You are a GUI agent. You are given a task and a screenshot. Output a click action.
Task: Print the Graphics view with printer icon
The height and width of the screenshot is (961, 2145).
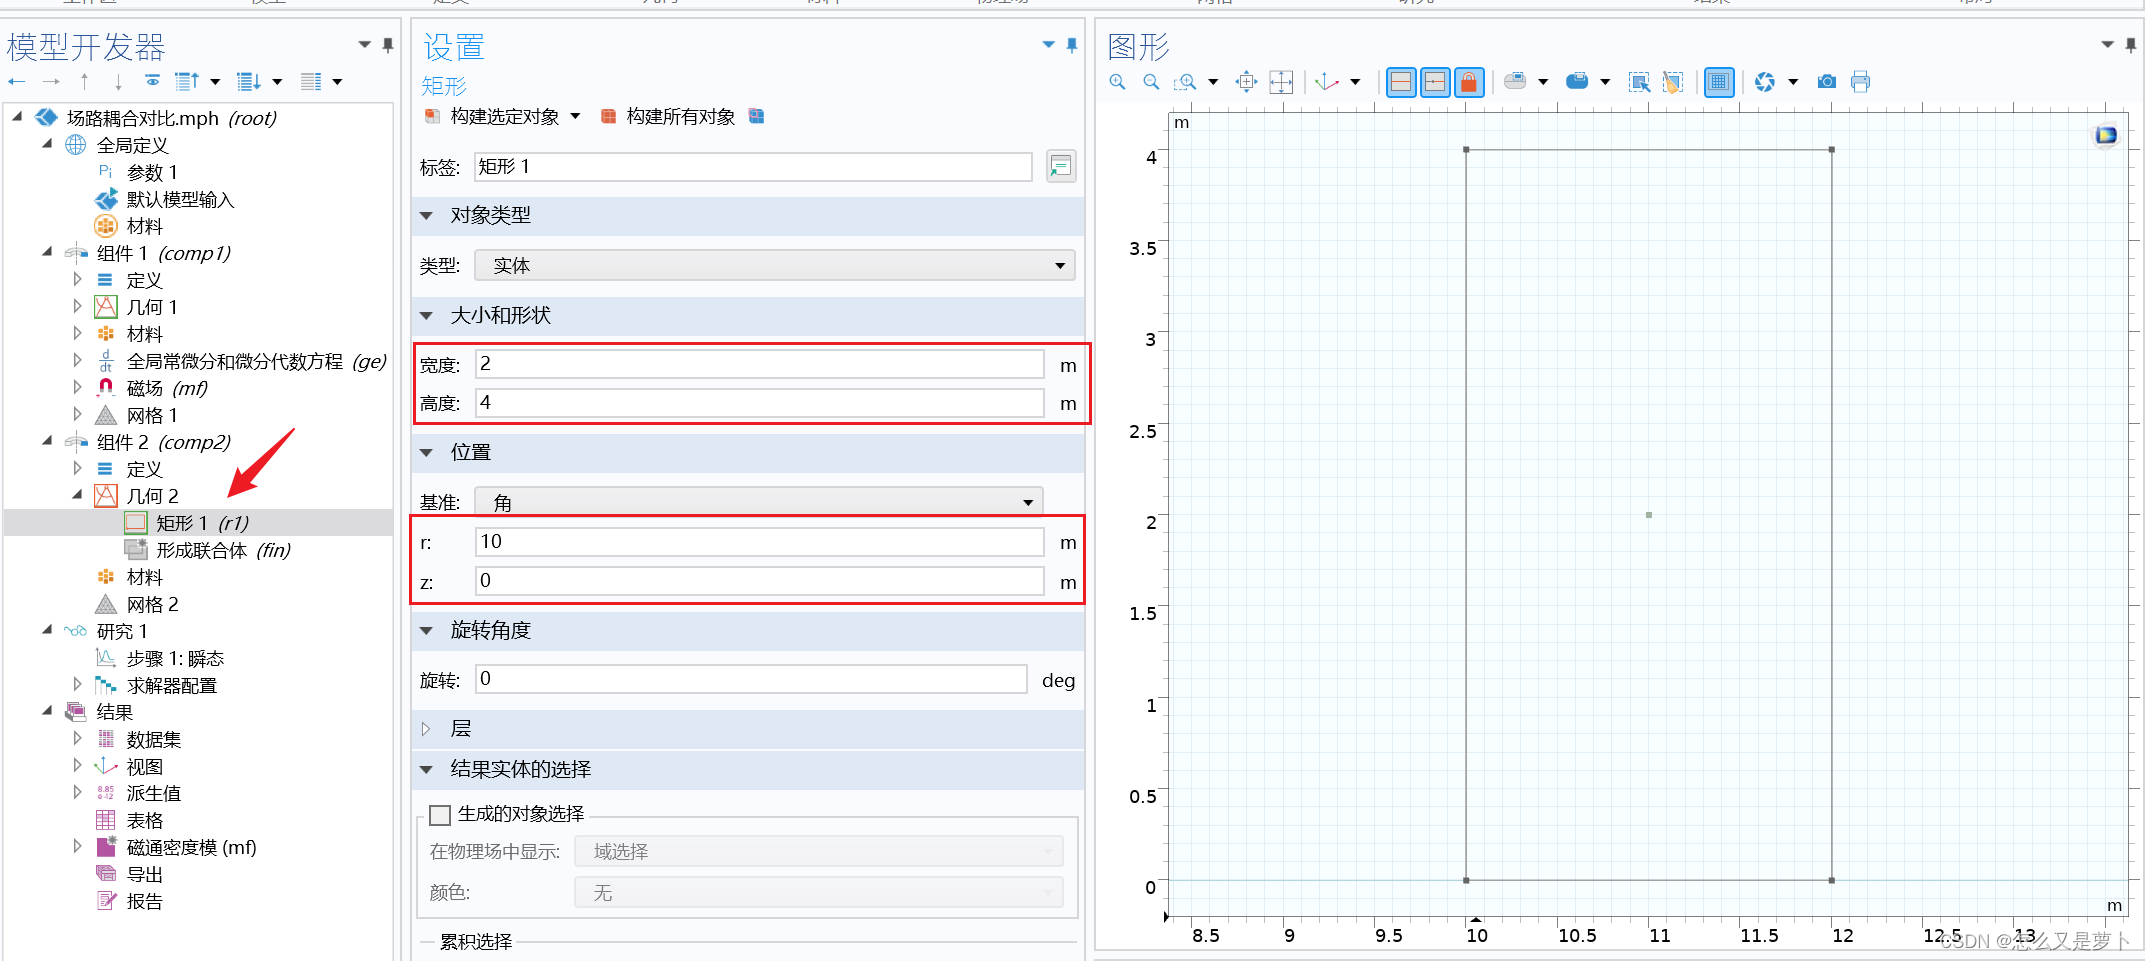coord(1860,82)
